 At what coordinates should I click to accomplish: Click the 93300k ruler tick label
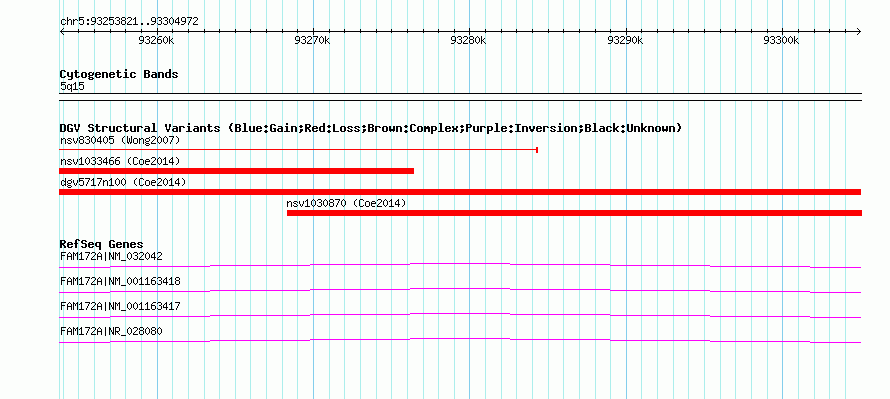781,41
